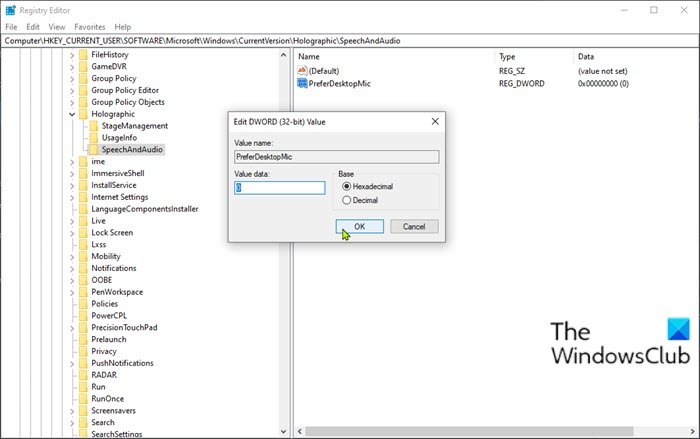Image resolution: width=700 pixels, height=439 pixels.
Task: Click the Registry Editor title bar icon
Action: tap(11, 10)
